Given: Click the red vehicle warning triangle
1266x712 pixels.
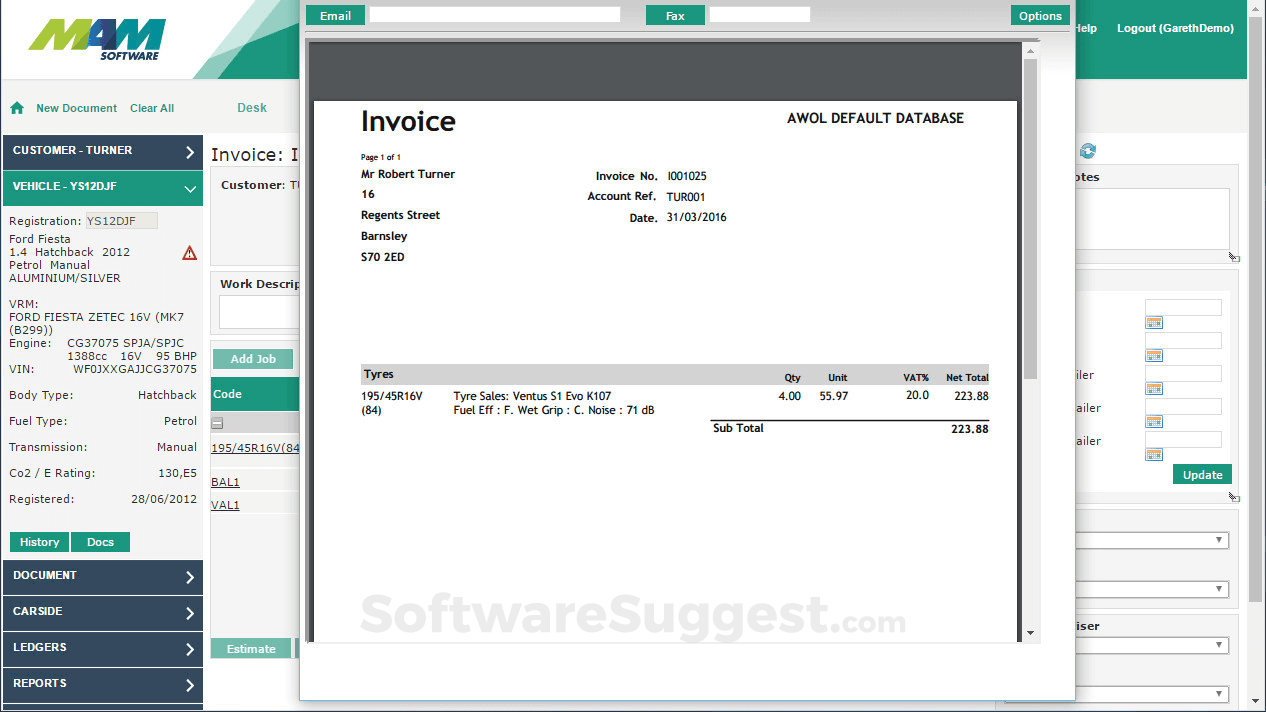Looking at the screenshot, I should pos(189,253).
